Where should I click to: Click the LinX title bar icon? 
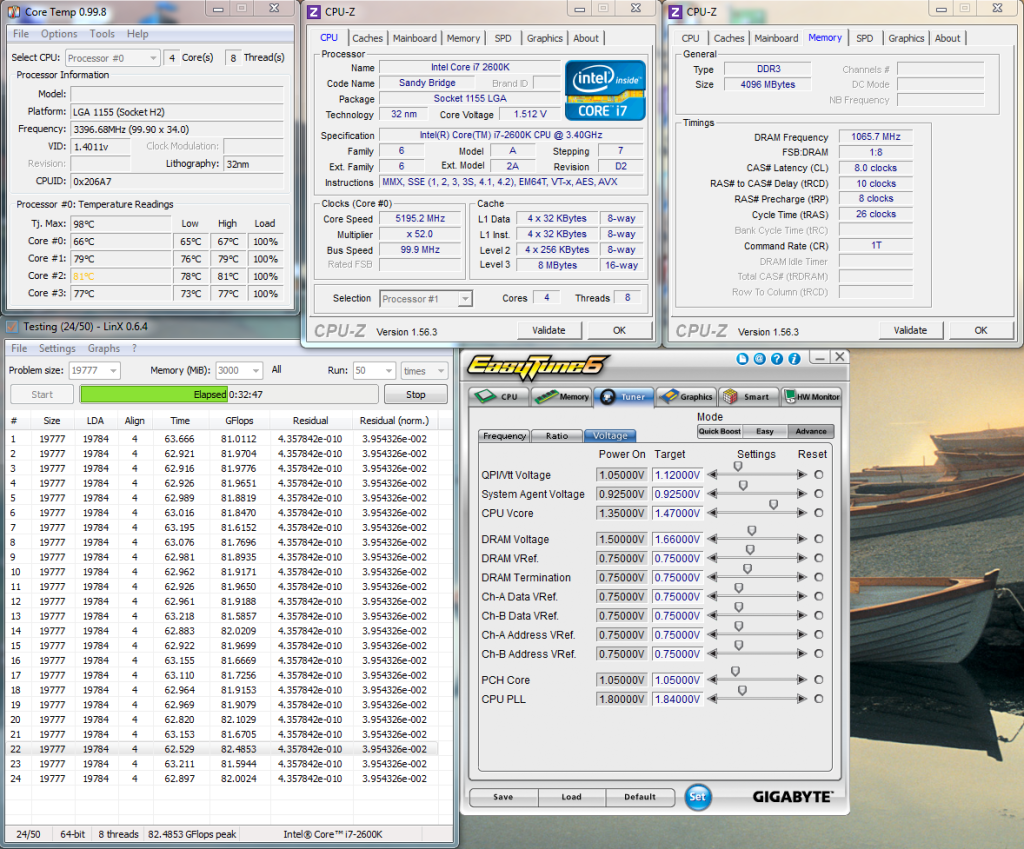(12, 327)
